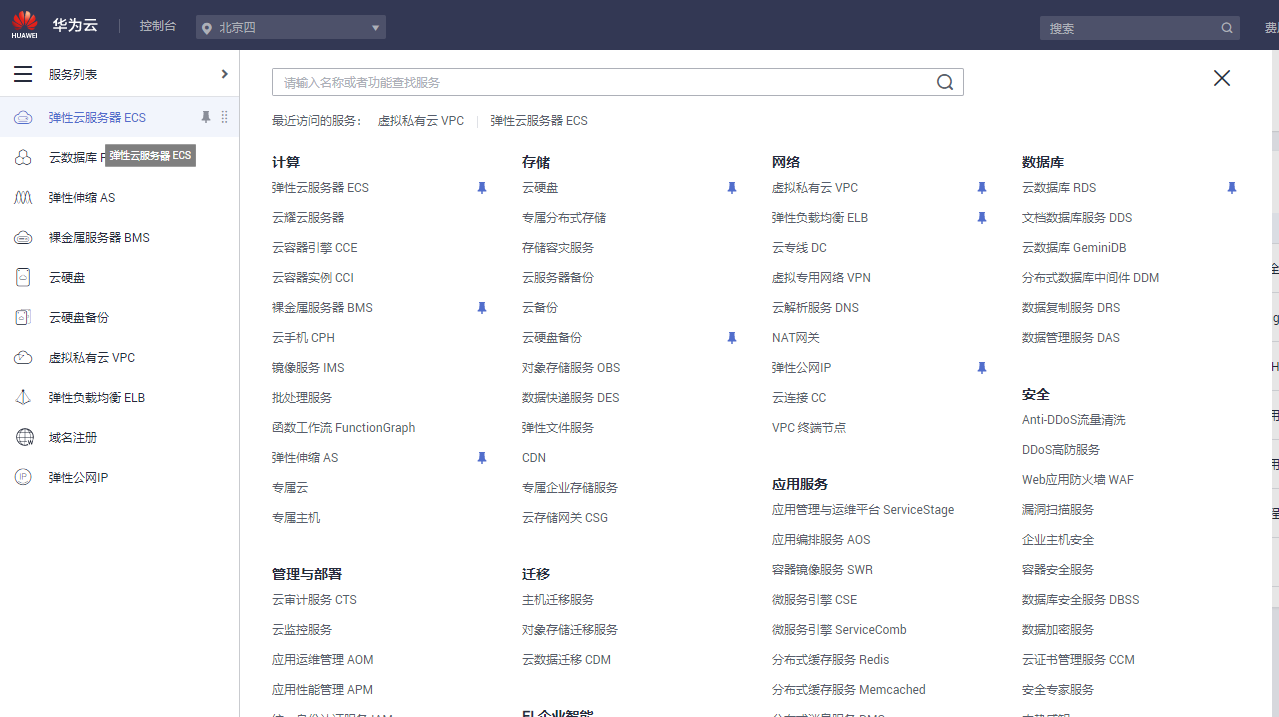Select 裸金属服务器 BMS in the sidebar
Screen dimensions: 1279x717
tap(99, 238)
